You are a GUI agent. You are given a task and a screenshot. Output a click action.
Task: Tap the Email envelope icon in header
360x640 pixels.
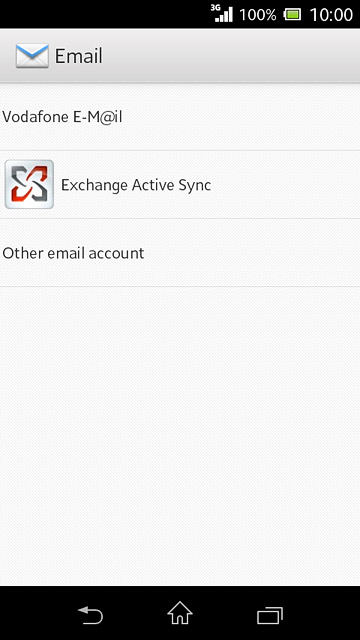tap(32, 56)
